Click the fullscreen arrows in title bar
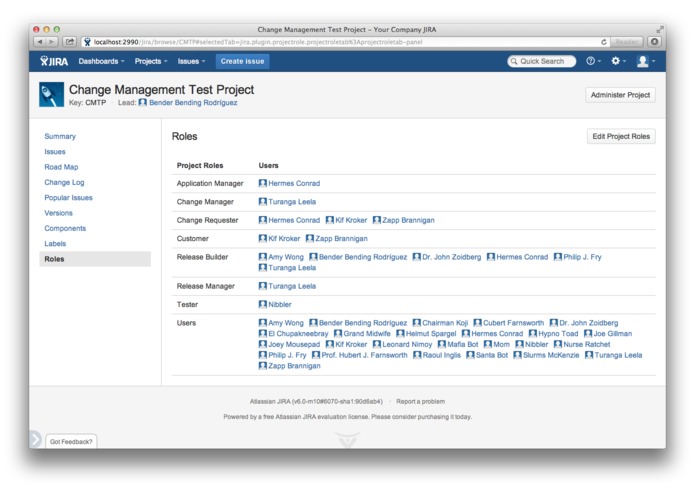Screen dimensions: 695x494 point(660,29)
